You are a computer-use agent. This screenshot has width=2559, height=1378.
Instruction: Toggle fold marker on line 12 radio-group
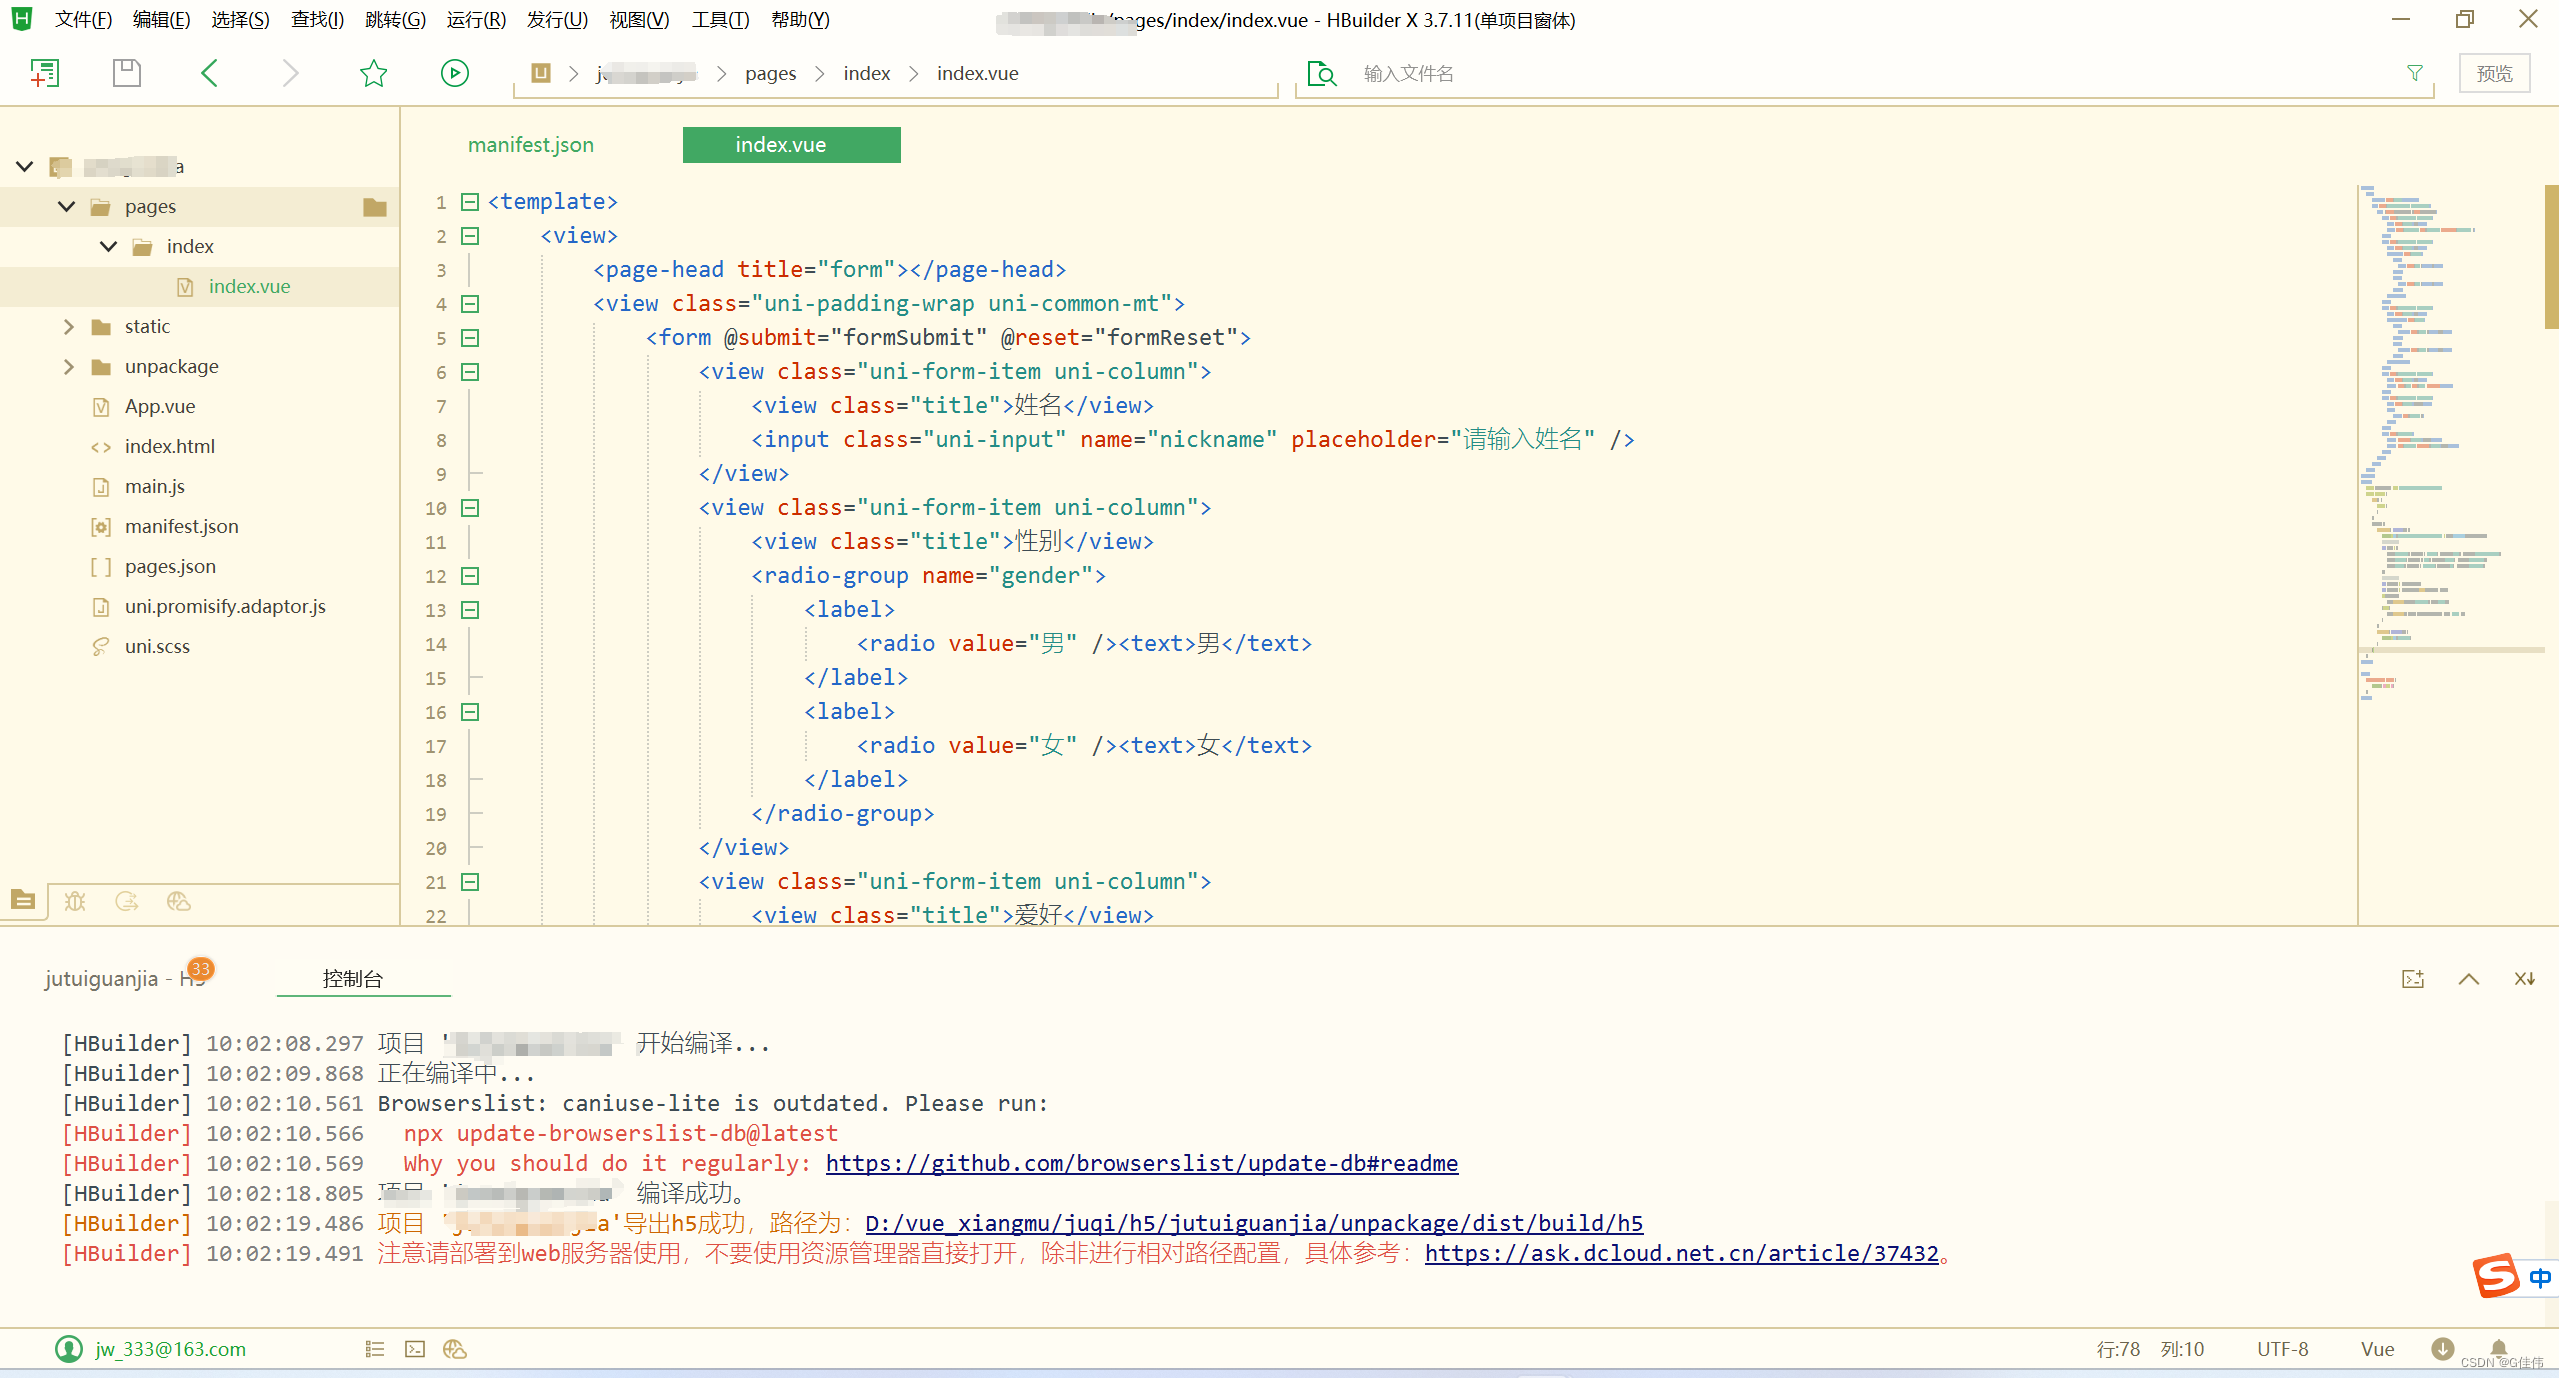470,576
